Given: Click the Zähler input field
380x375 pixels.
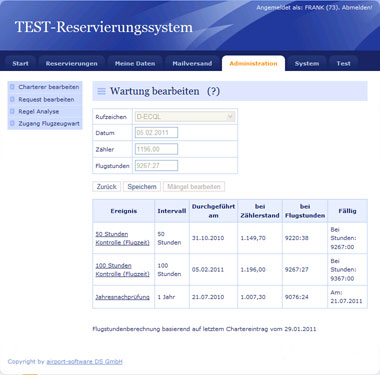Looking at the screenshot, I should point(156,149).
